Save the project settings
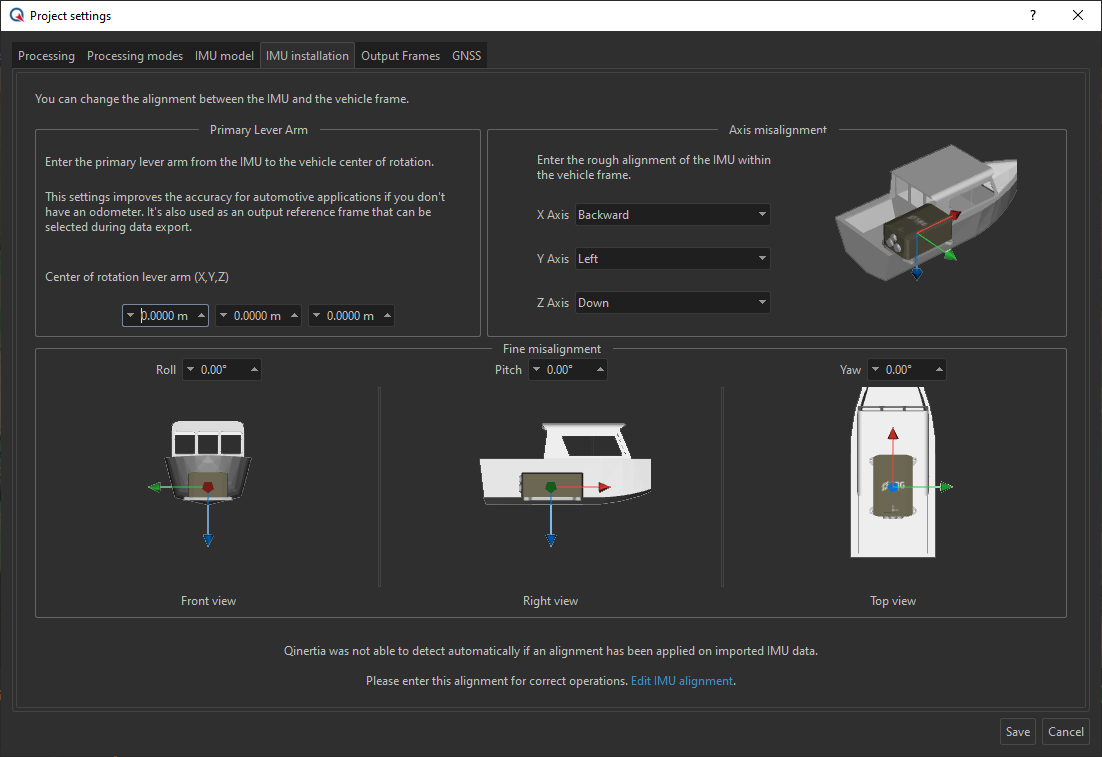The width and height of the screenshot is (1102, 757). pos(1018,732)
